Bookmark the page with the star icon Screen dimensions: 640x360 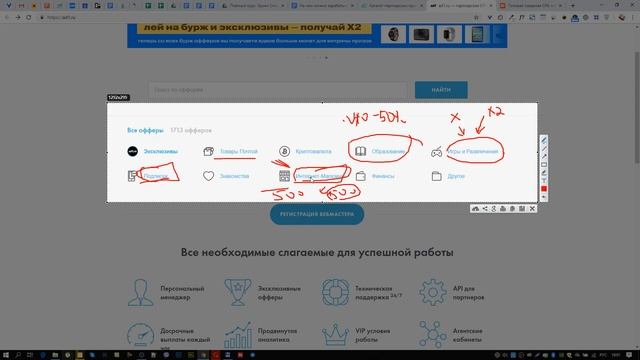click(x=476, y=18)
